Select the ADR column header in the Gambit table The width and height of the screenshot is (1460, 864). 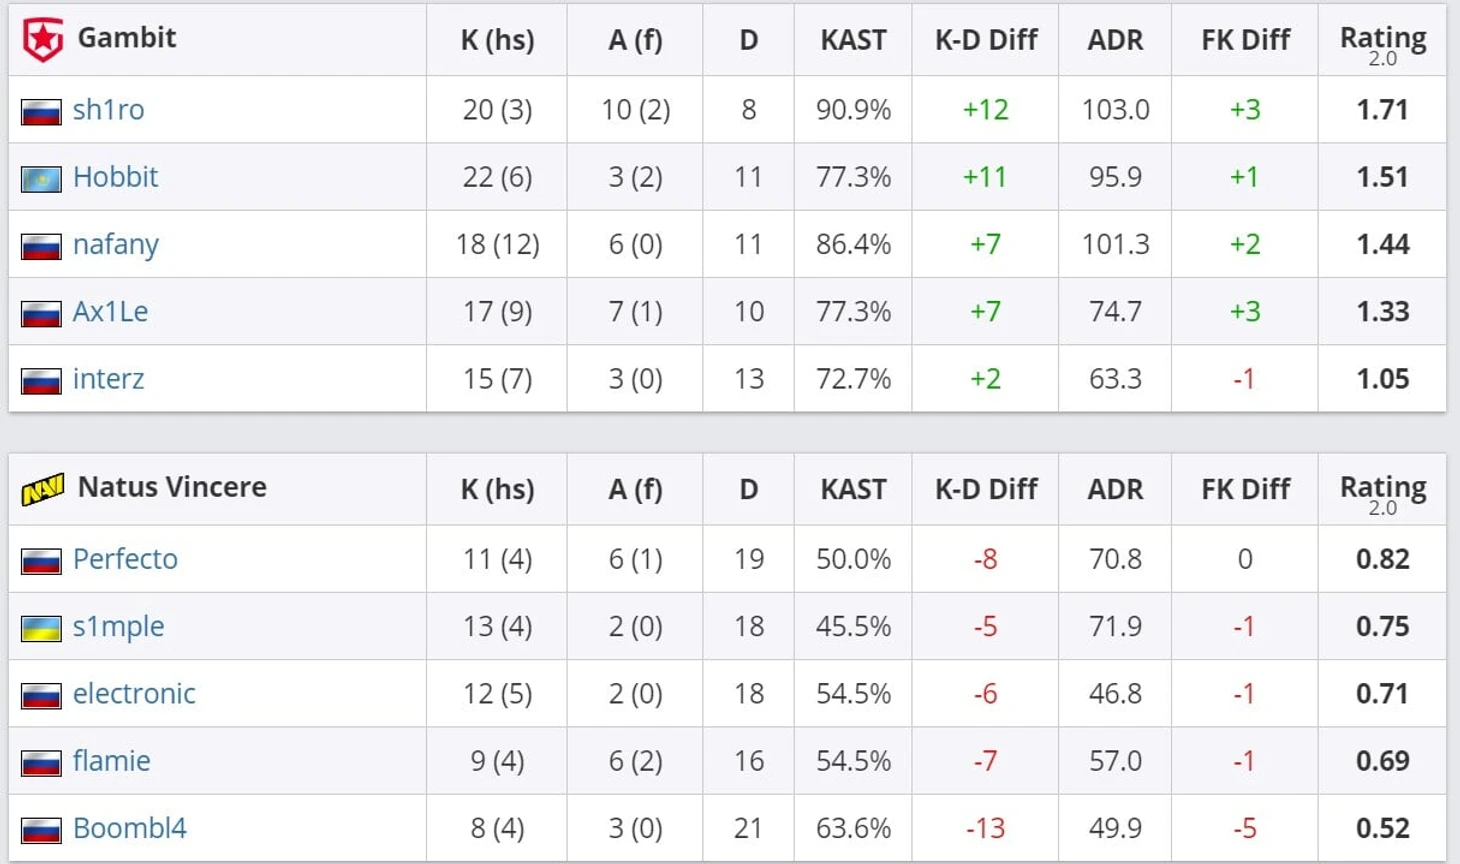coord(1115,40)
